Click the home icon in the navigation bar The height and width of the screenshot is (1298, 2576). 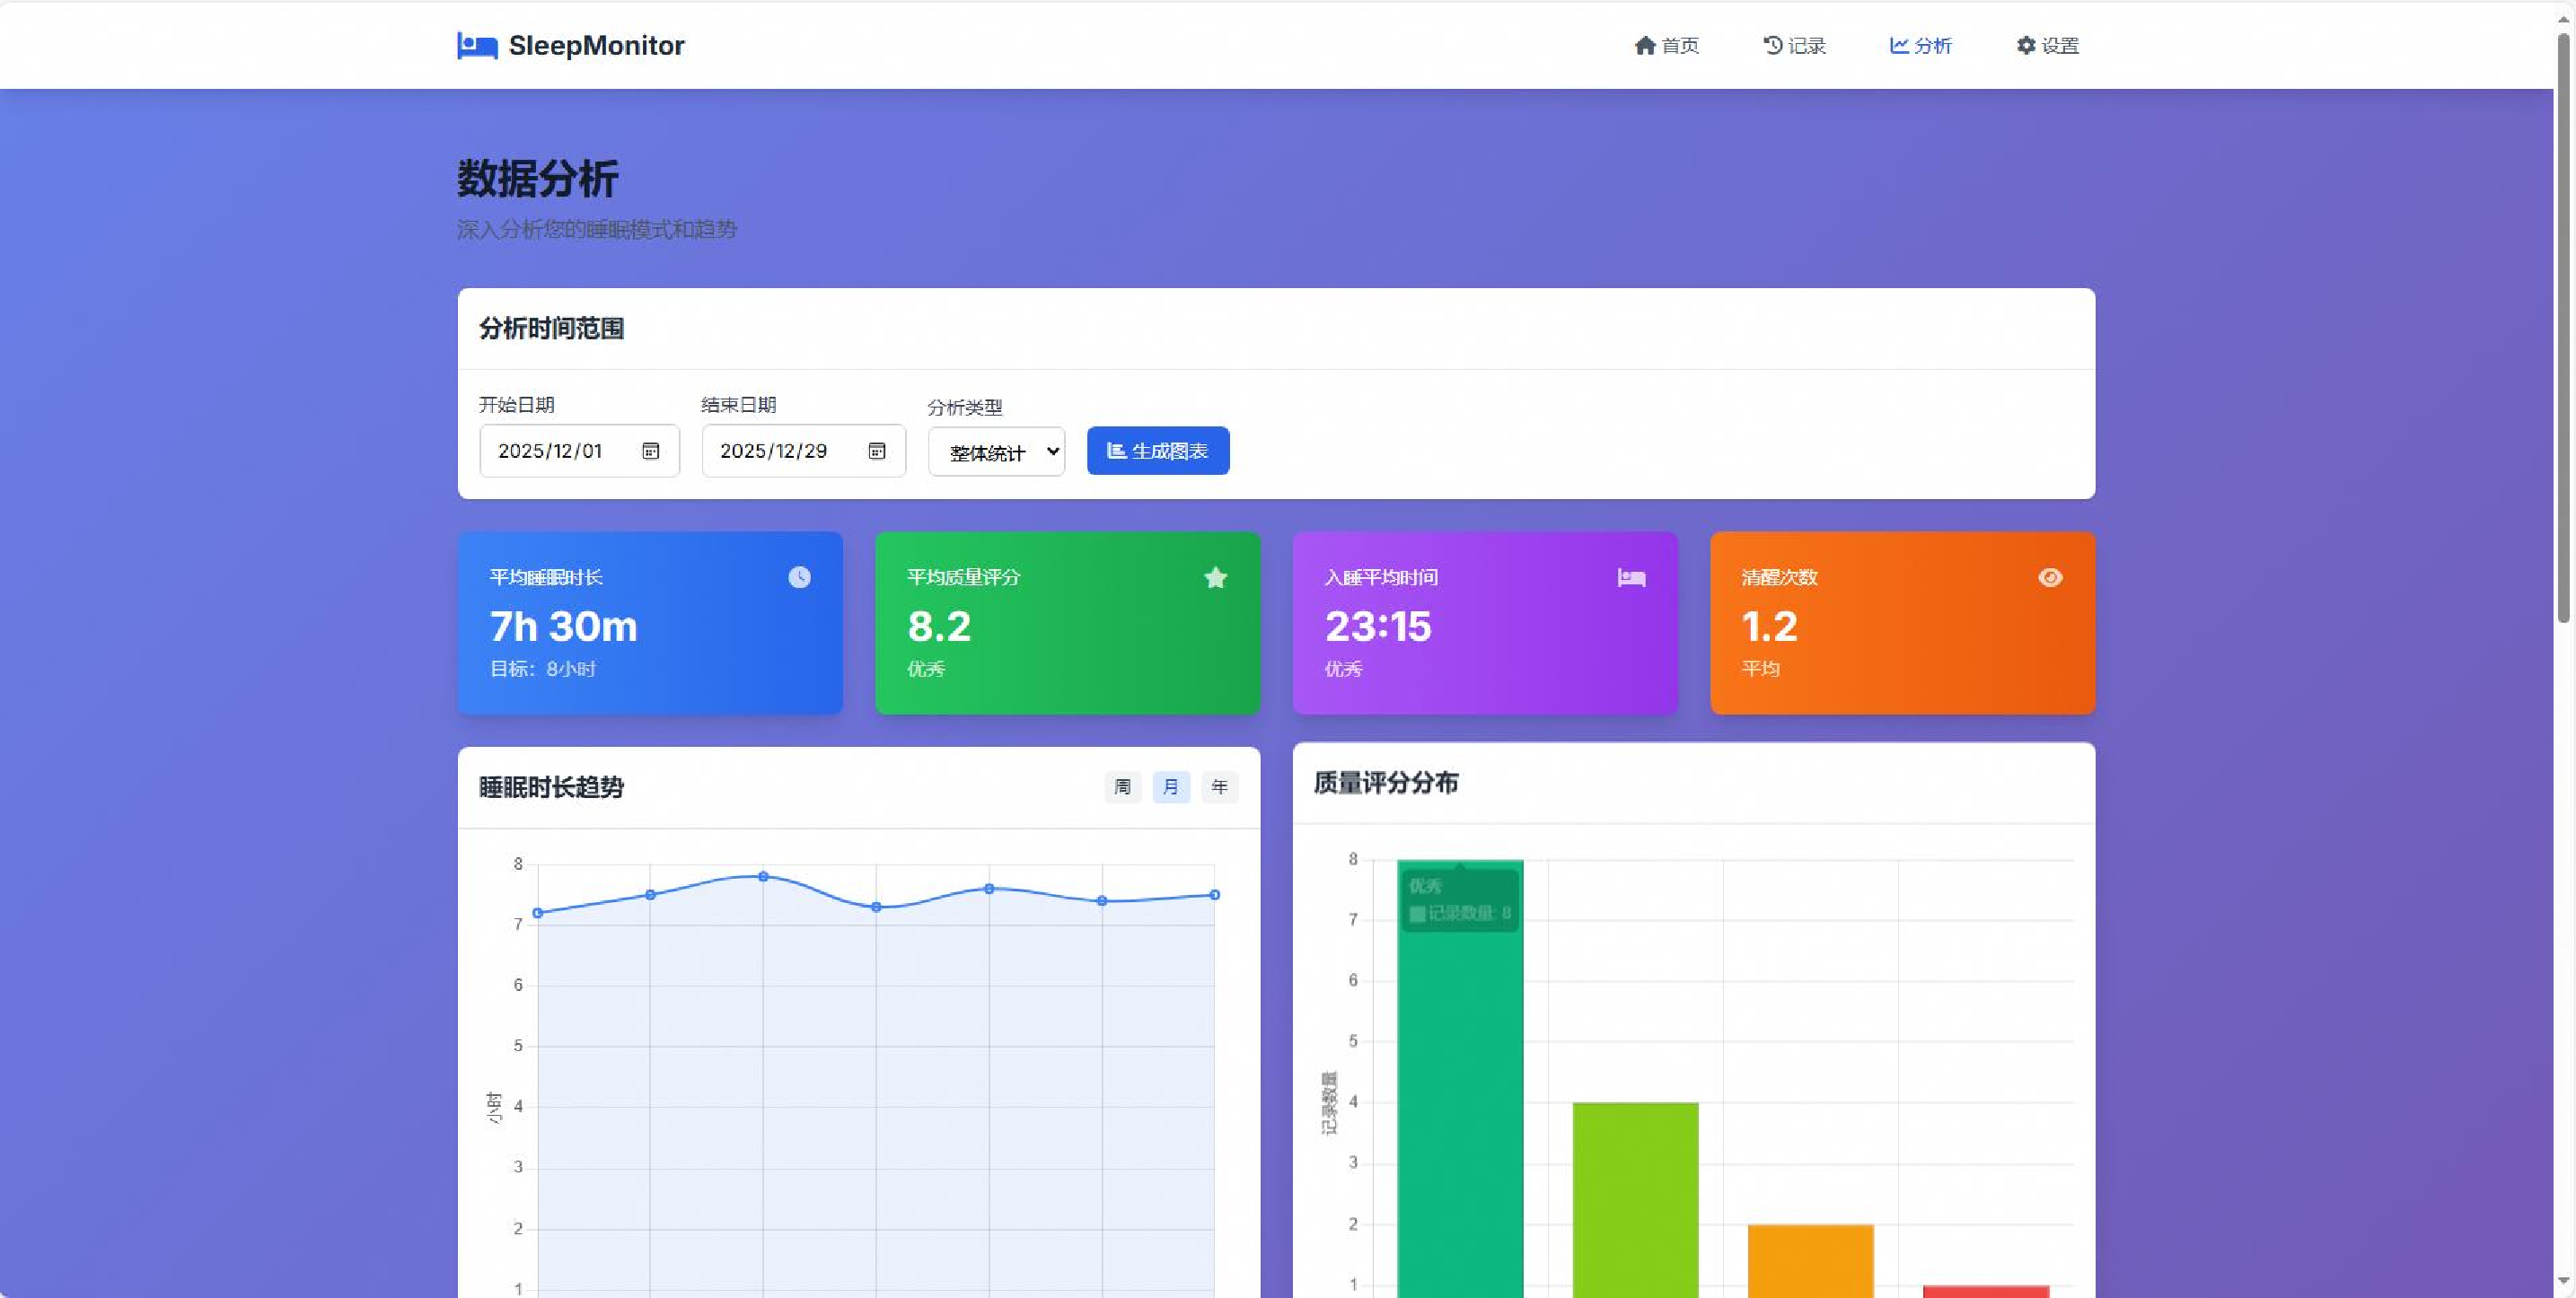(x=1645, y=46)
